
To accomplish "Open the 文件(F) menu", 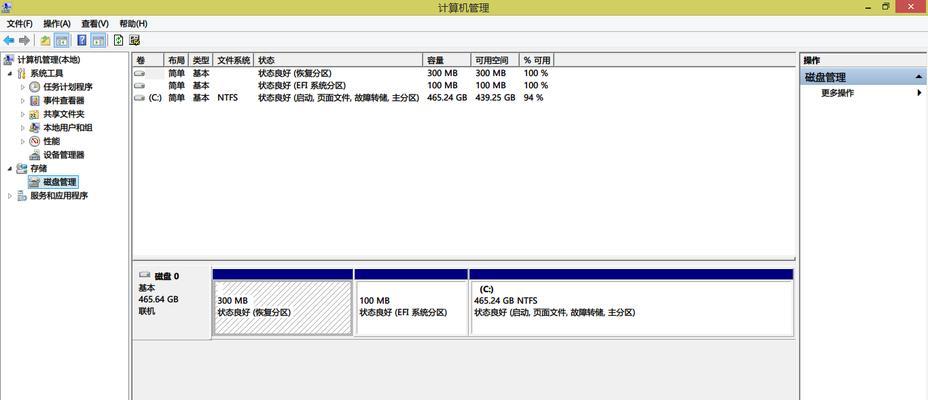I will point(20,24).
